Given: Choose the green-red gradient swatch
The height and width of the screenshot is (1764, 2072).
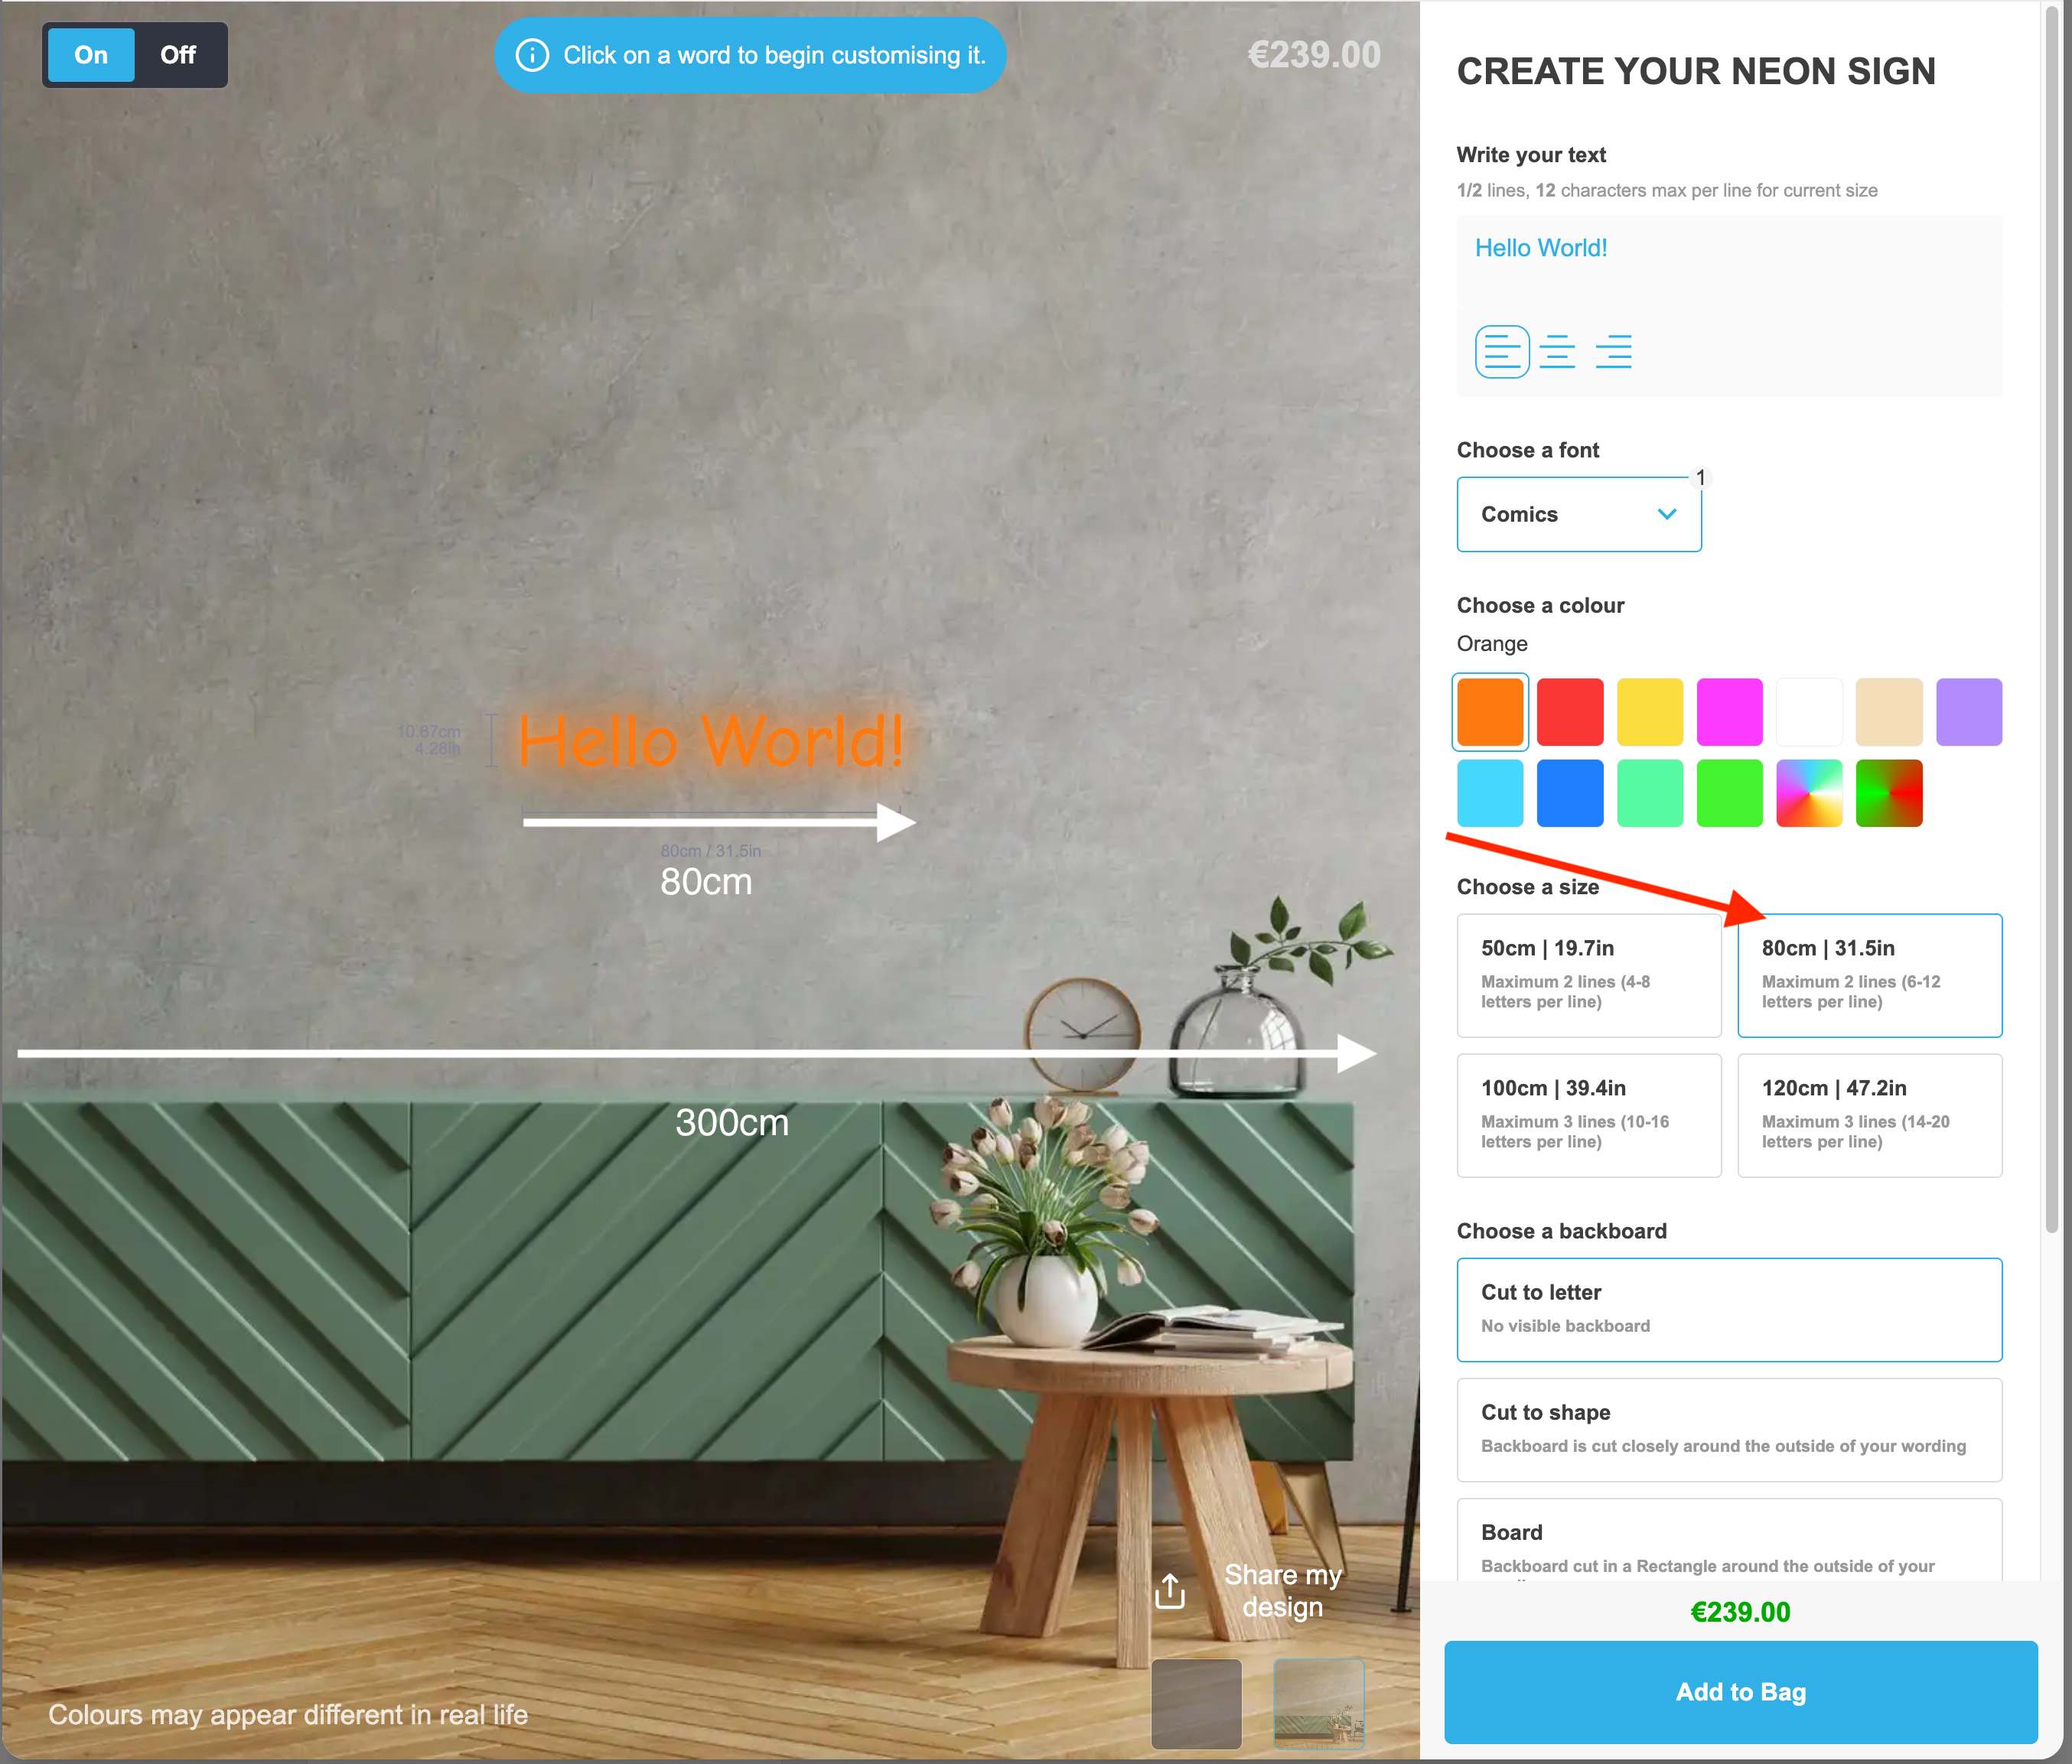Looking at the screenshot, I should tap(1888, 793).
